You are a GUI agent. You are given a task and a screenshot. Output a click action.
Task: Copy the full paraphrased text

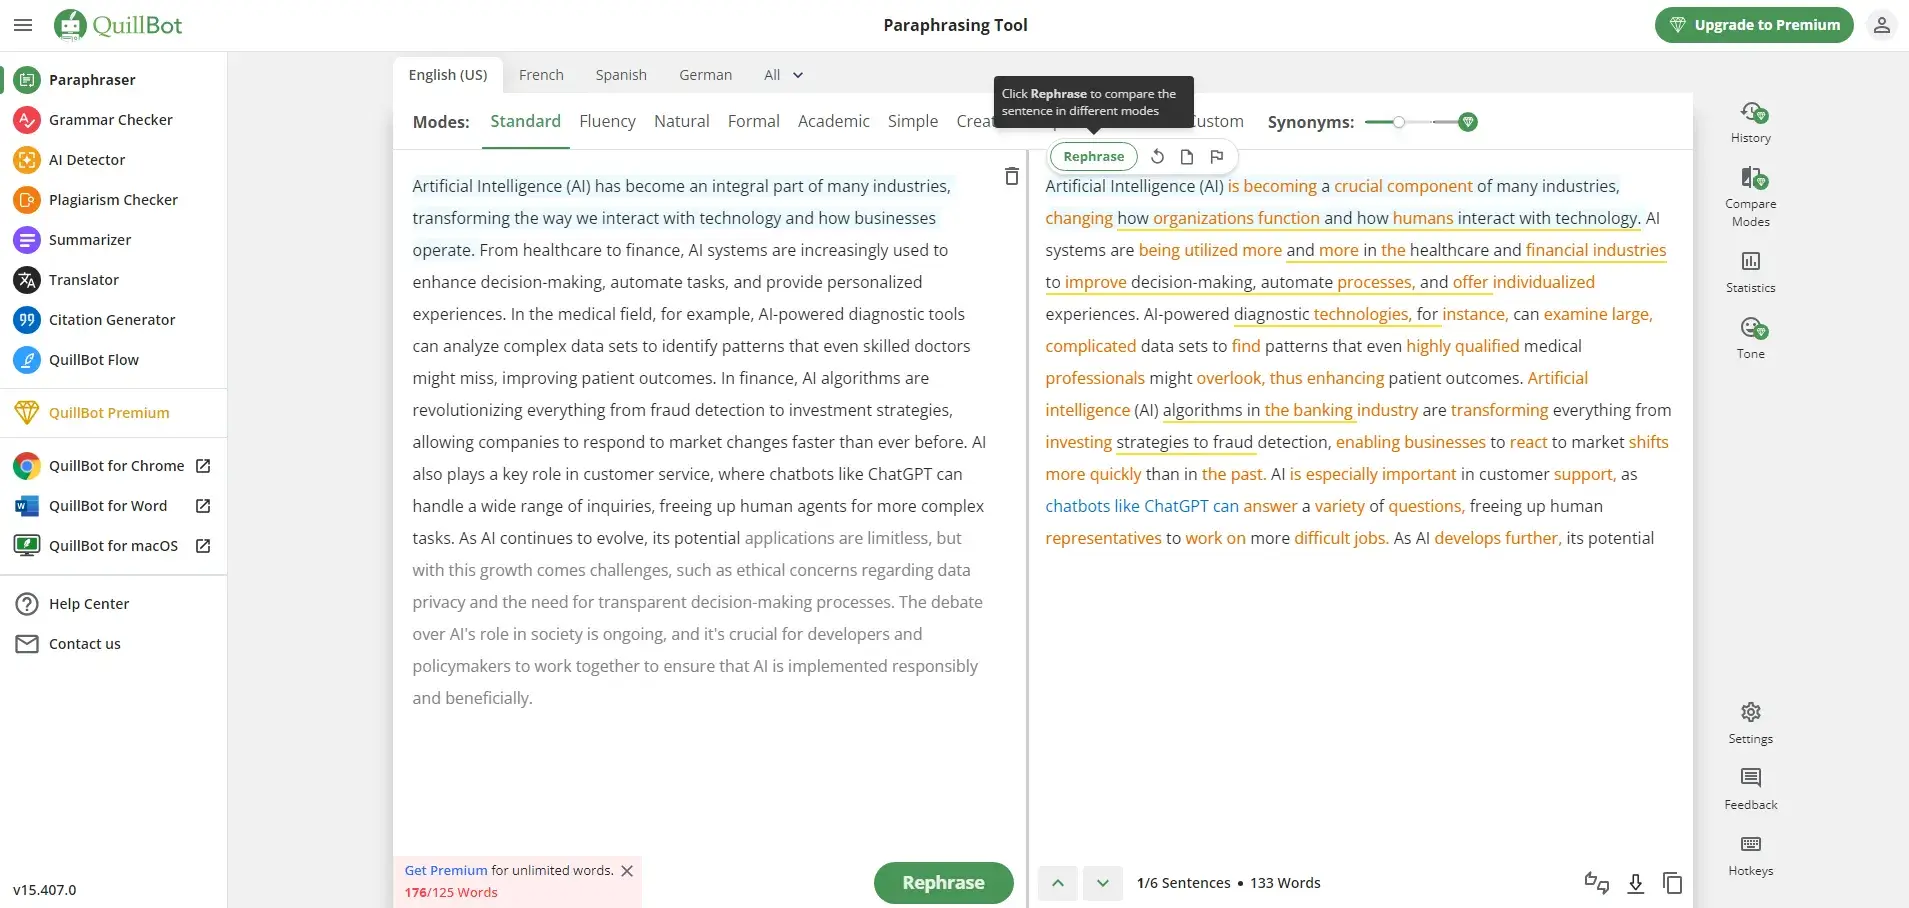[1672, 883]
